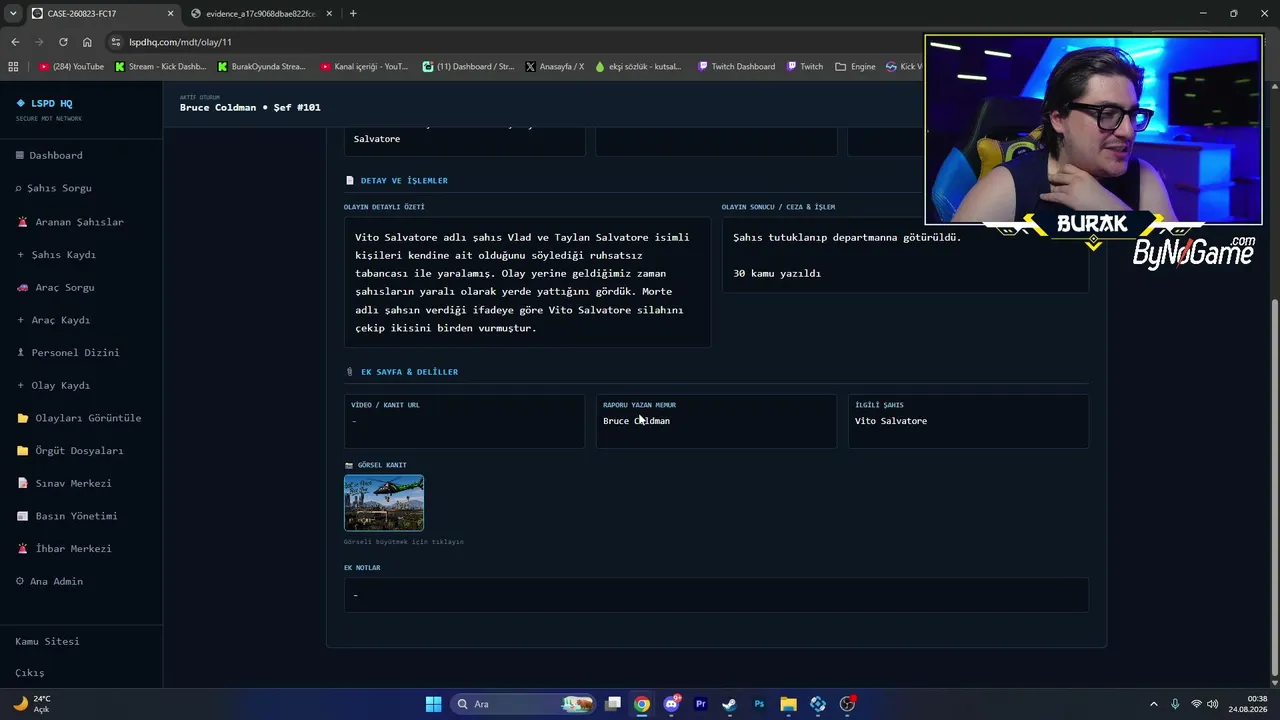1280x720 pixels.
Task: Show hidden system tray icons
Action: [x=1153, y=704]
